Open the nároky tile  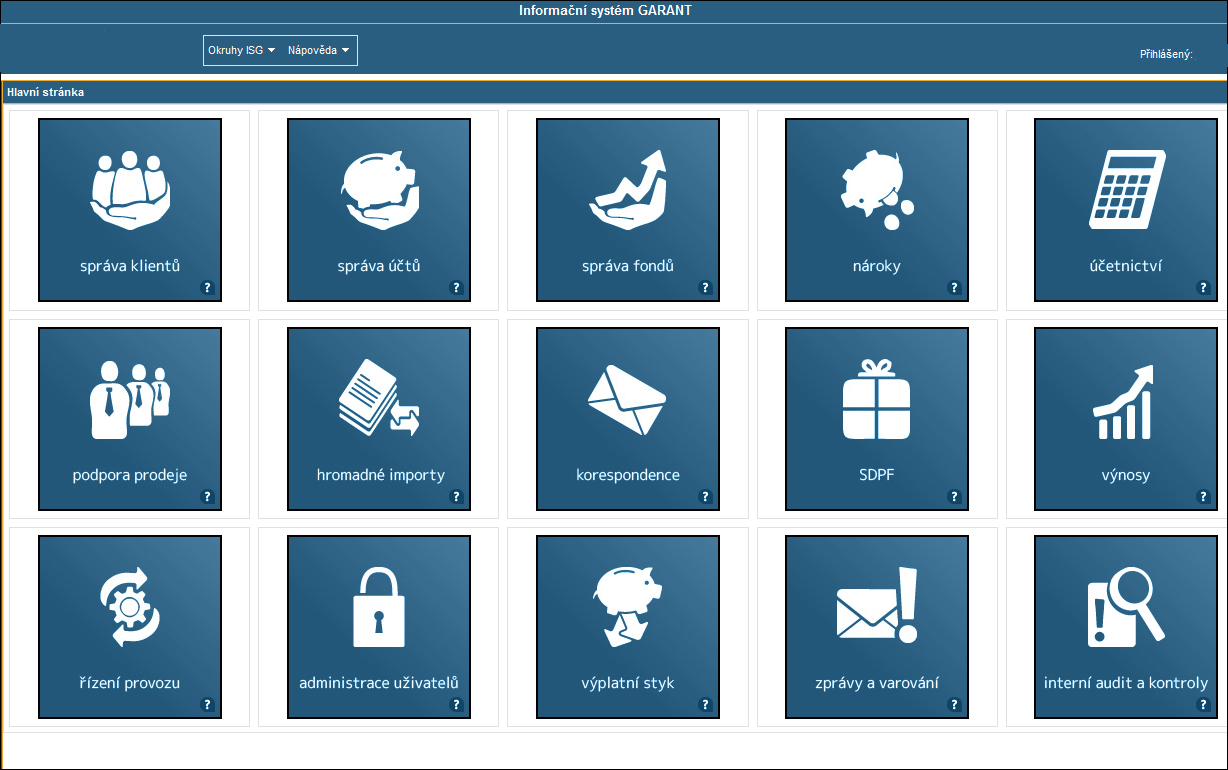pyautogui.click(x=876, y=209)
